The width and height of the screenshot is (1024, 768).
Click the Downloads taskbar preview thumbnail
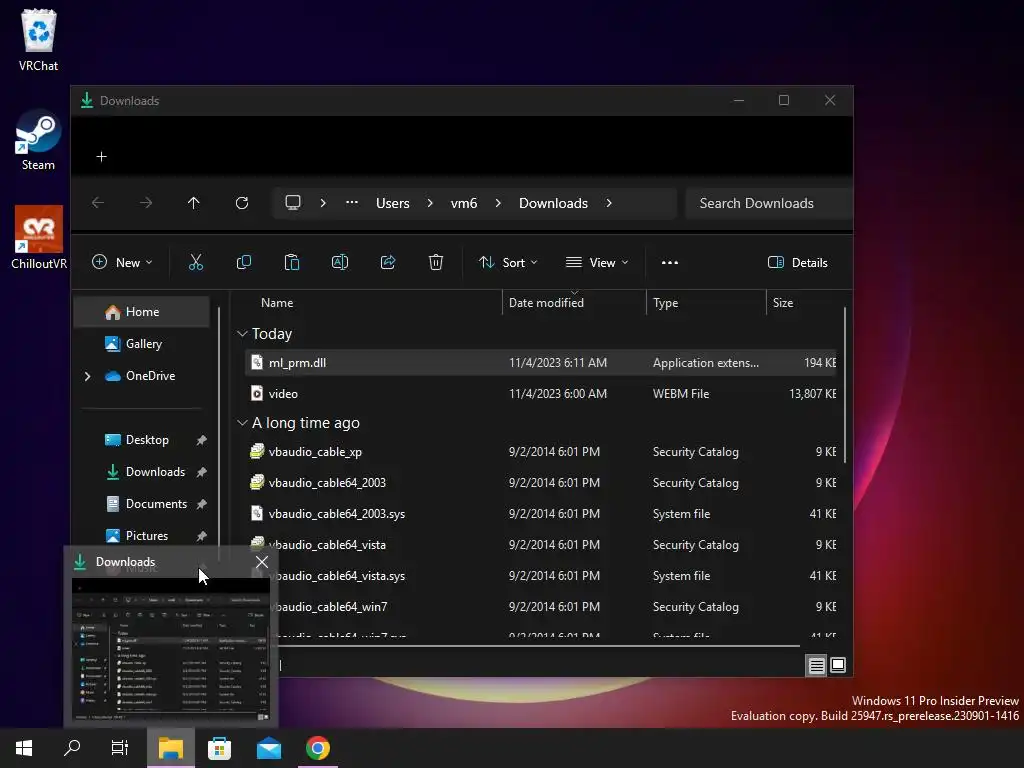coord(170,651)
